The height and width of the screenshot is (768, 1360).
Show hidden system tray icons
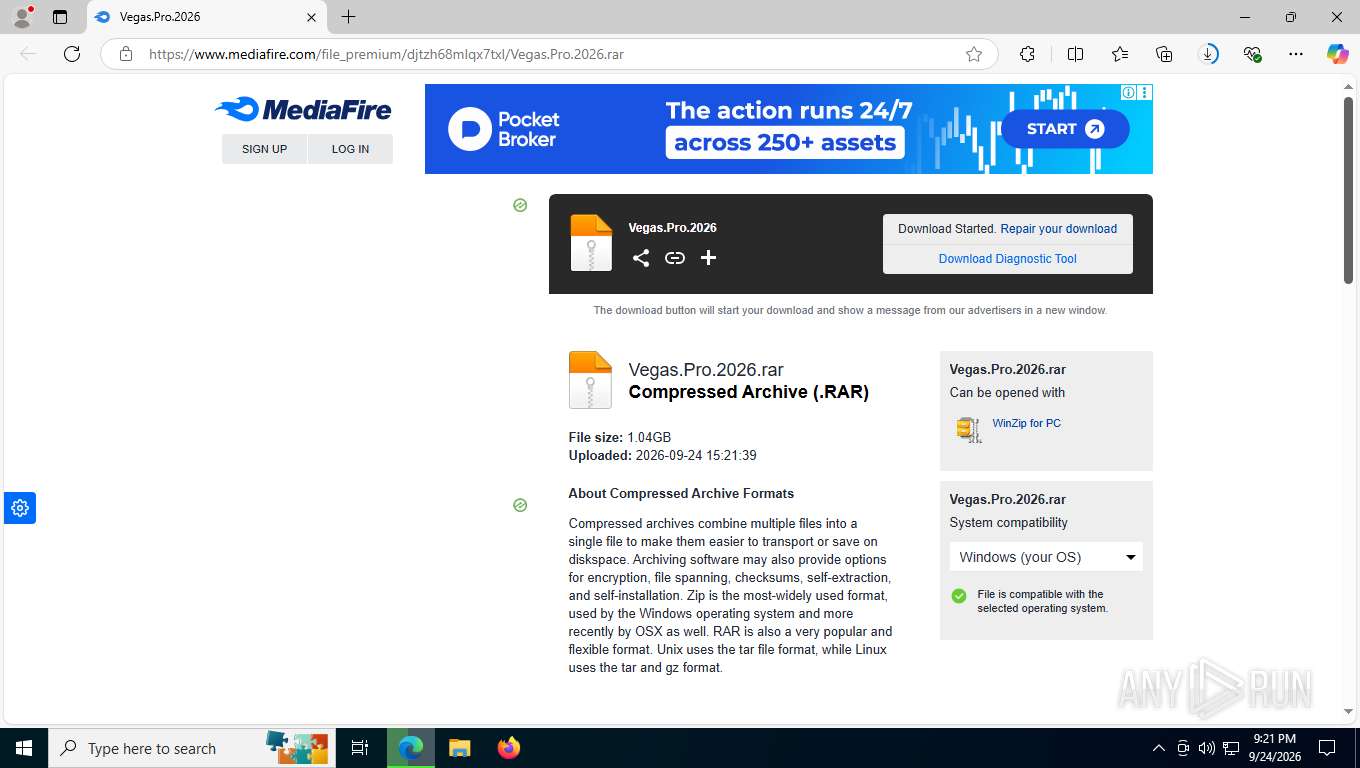[x=1159, y=748]
